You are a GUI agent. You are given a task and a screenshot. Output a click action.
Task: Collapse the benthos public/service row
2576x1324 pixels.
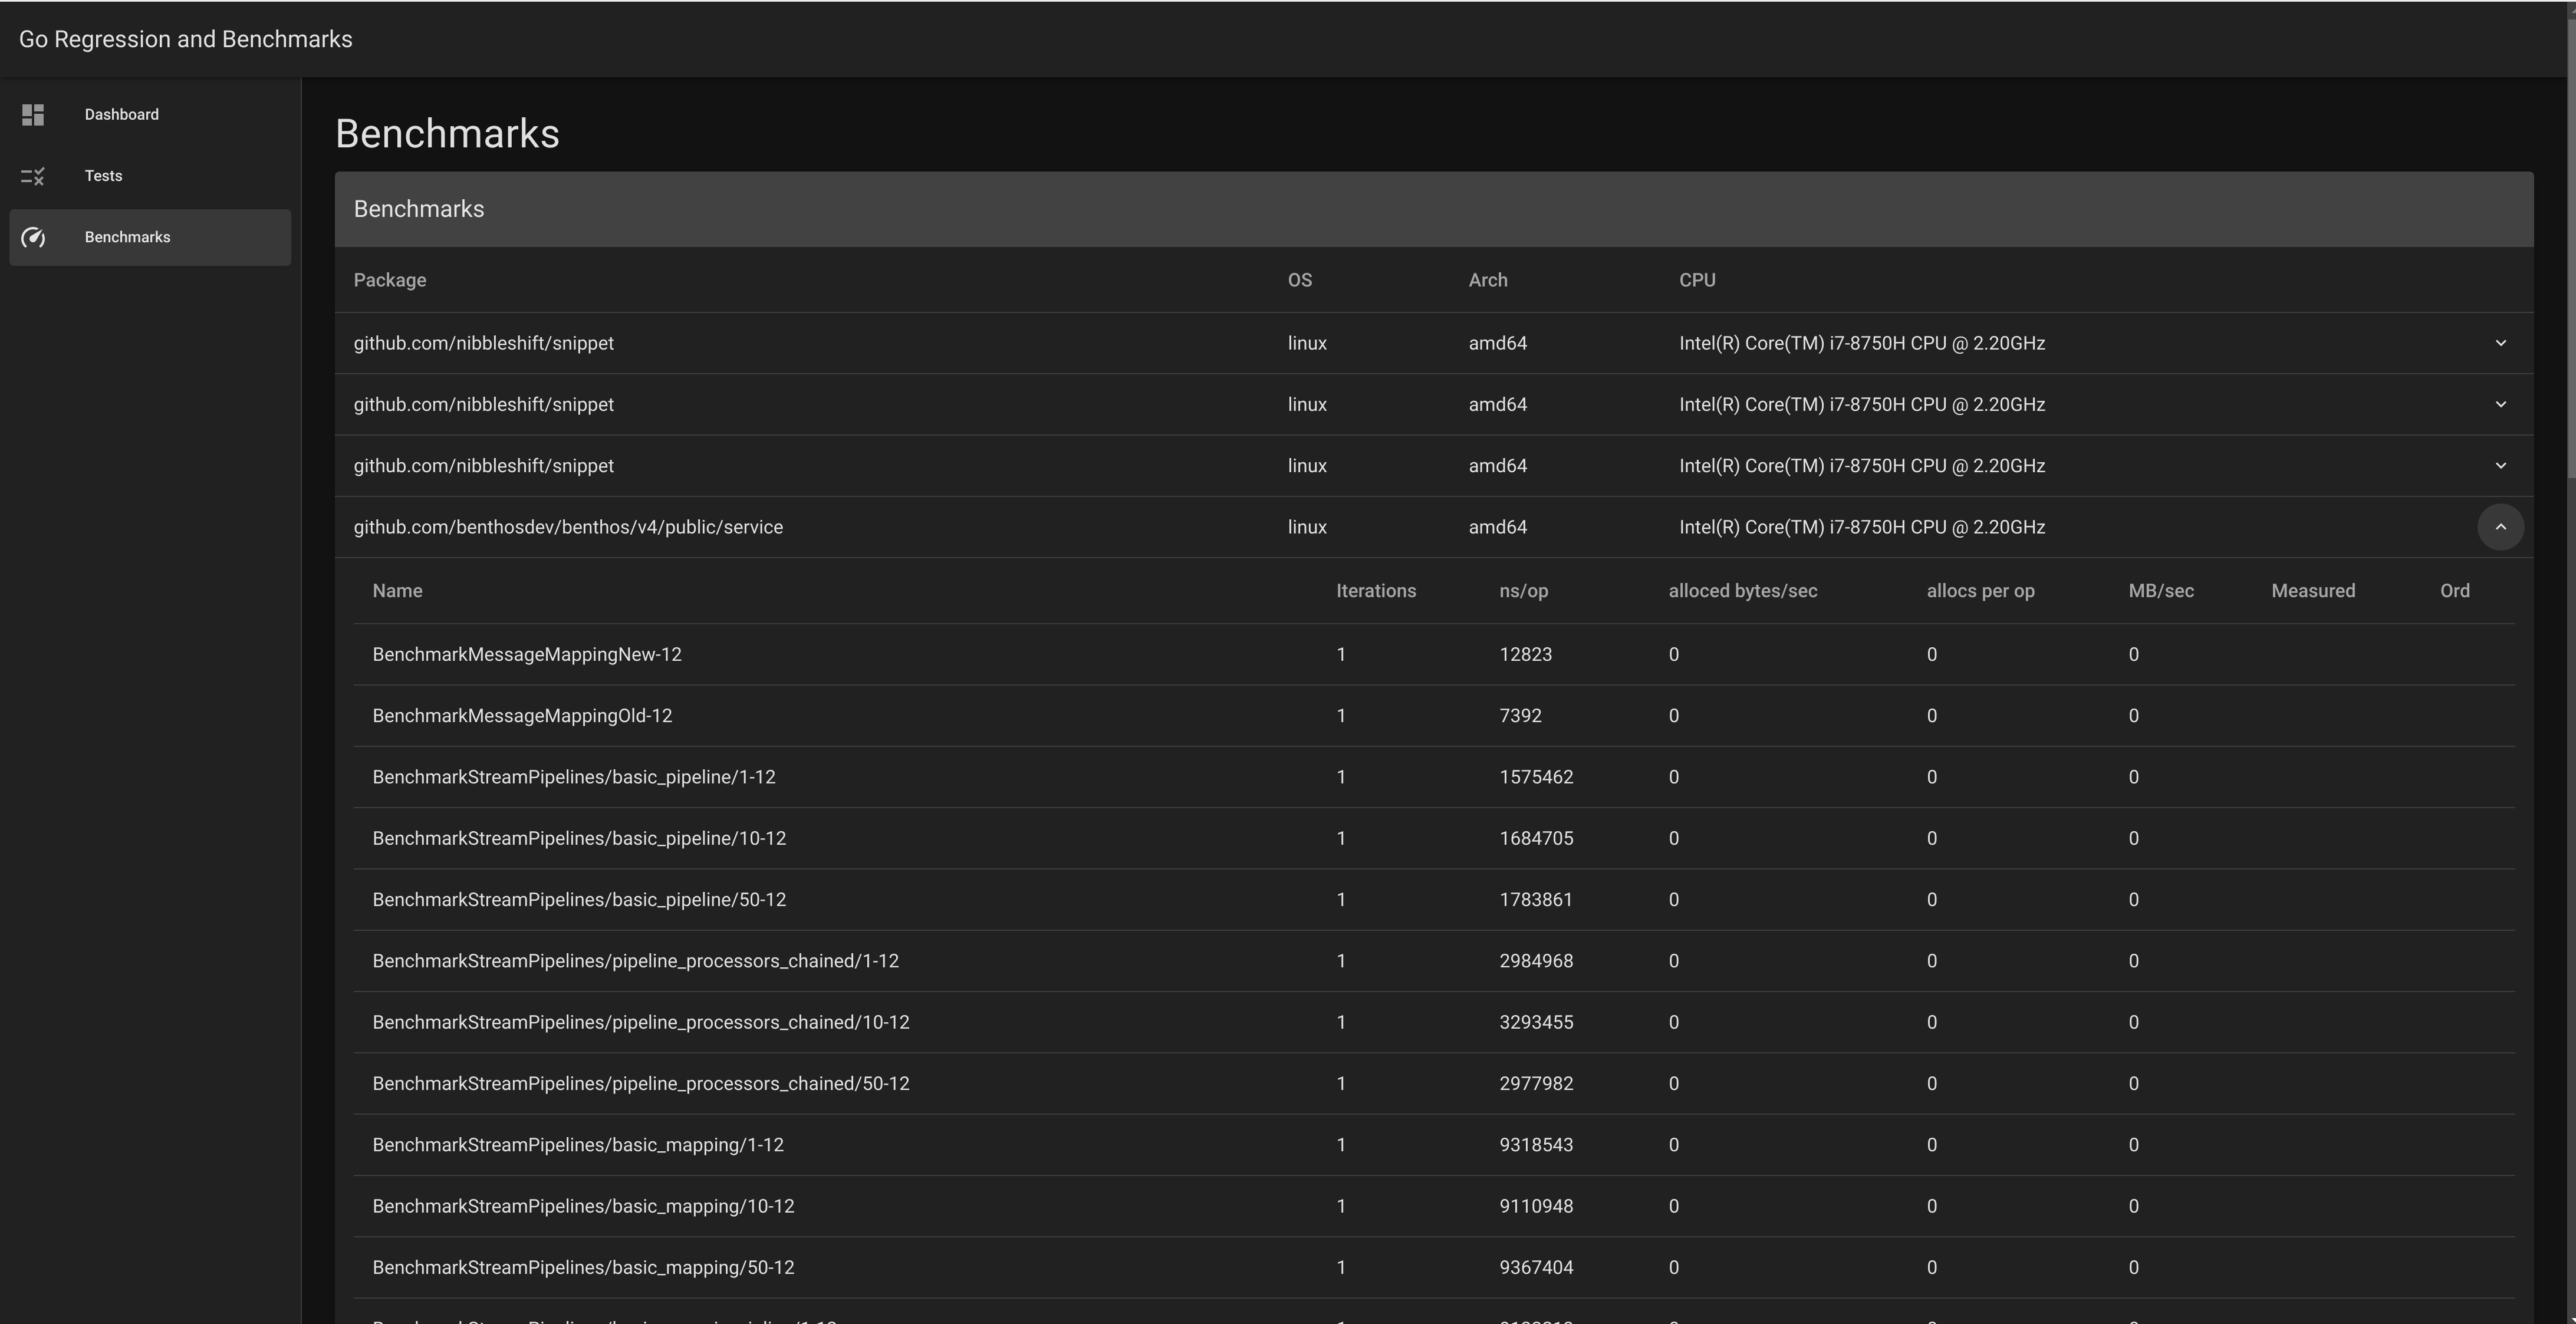click(x=2500, y=527)
